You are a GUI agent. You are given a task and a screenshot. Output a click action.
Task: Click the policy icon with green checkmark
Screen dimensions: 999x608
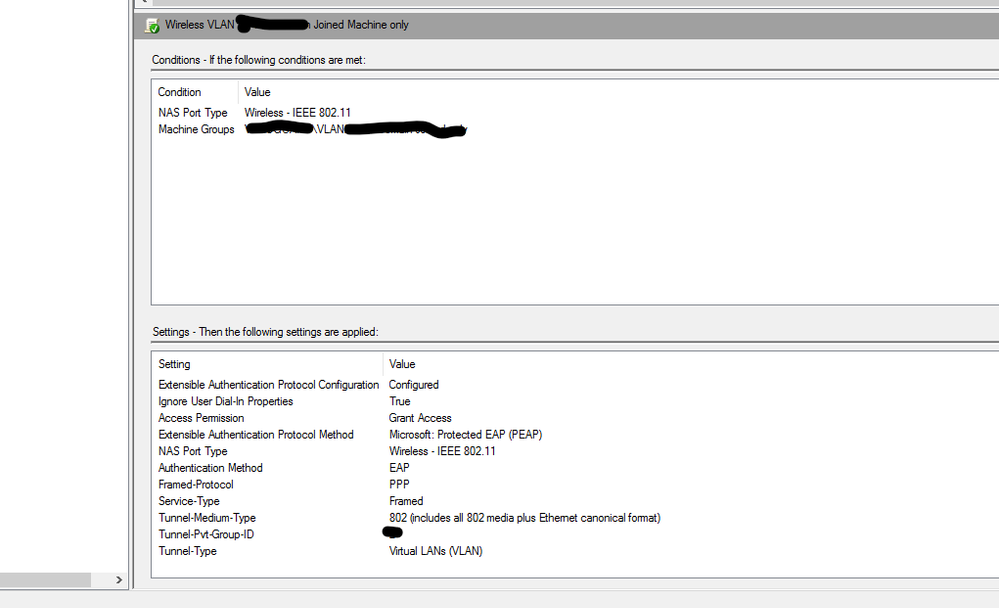coord(152,25)
